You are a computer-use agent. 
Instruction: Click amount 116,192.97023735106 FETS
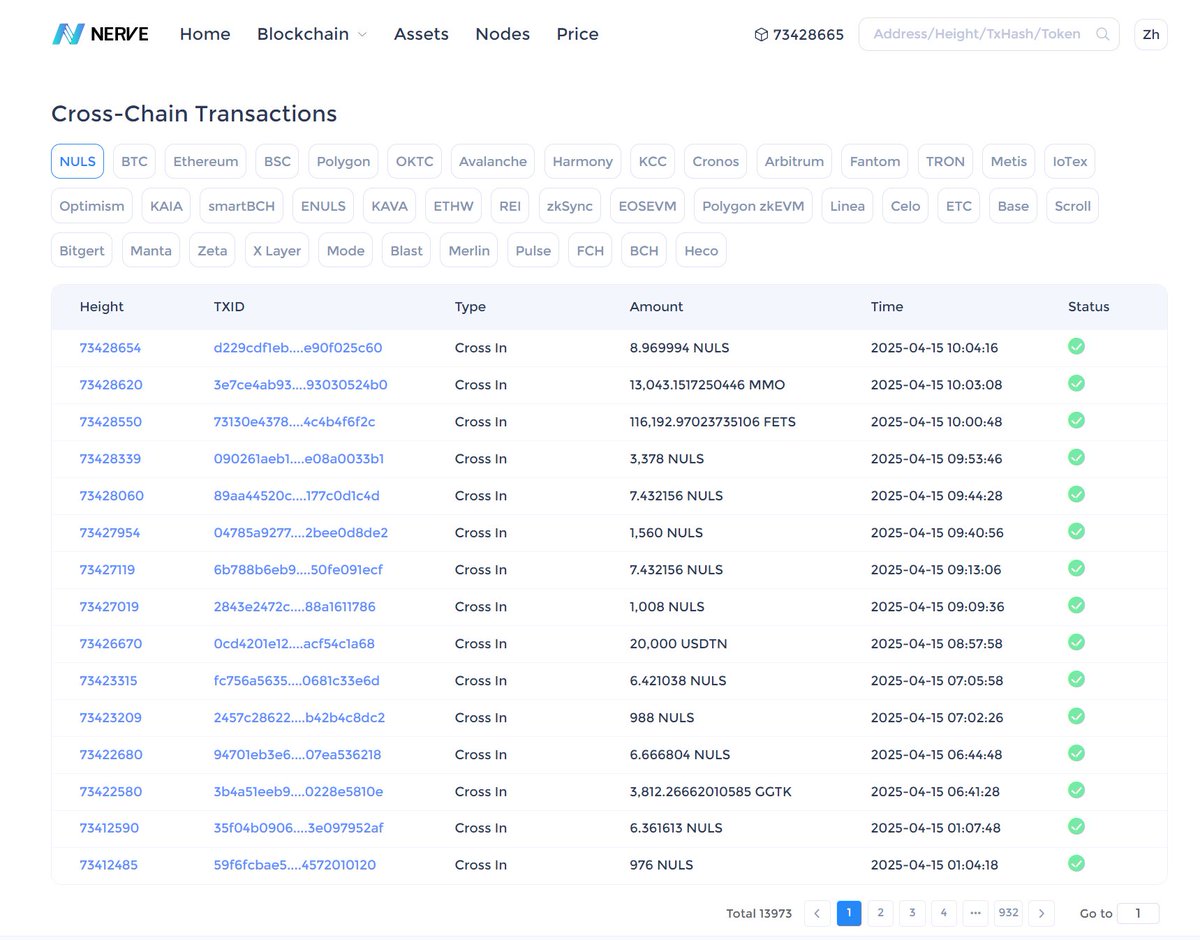[713, 422]
